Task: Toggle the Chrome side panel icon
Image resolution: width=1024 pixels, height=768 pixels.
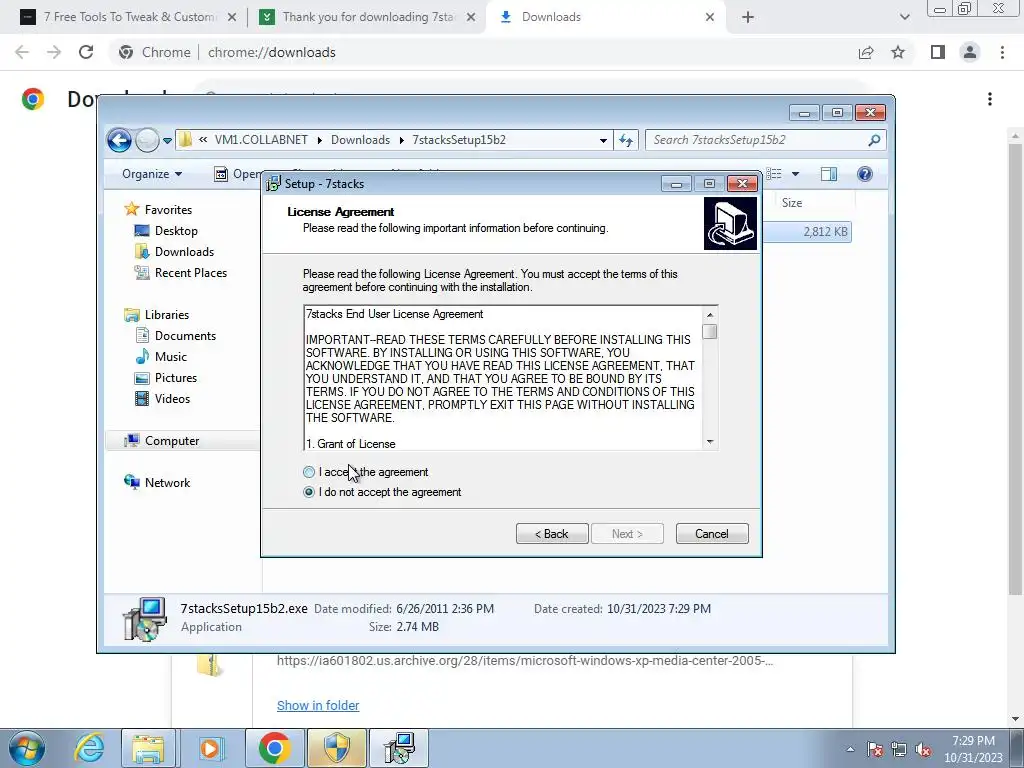Action: tap(938, 52)
